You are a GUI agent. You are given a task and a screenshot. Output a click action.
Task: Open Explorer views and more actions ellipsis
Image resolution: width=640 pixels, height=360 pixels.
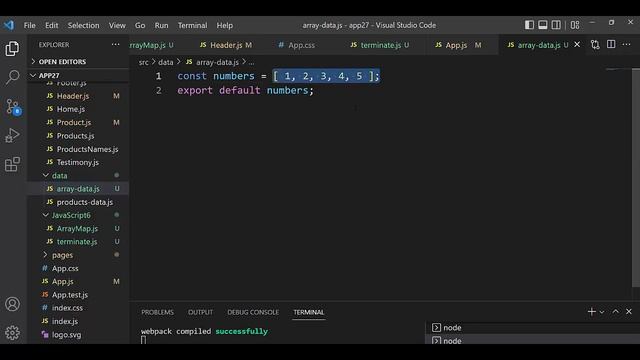tap(116, 44)
